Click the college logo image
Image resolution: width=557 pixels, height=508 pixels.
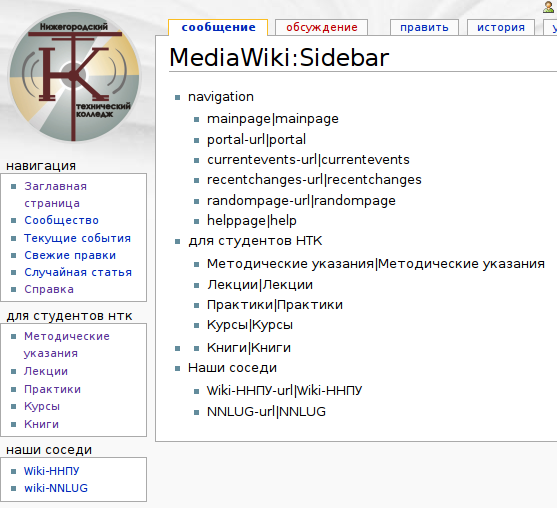(x=74, y=77)
